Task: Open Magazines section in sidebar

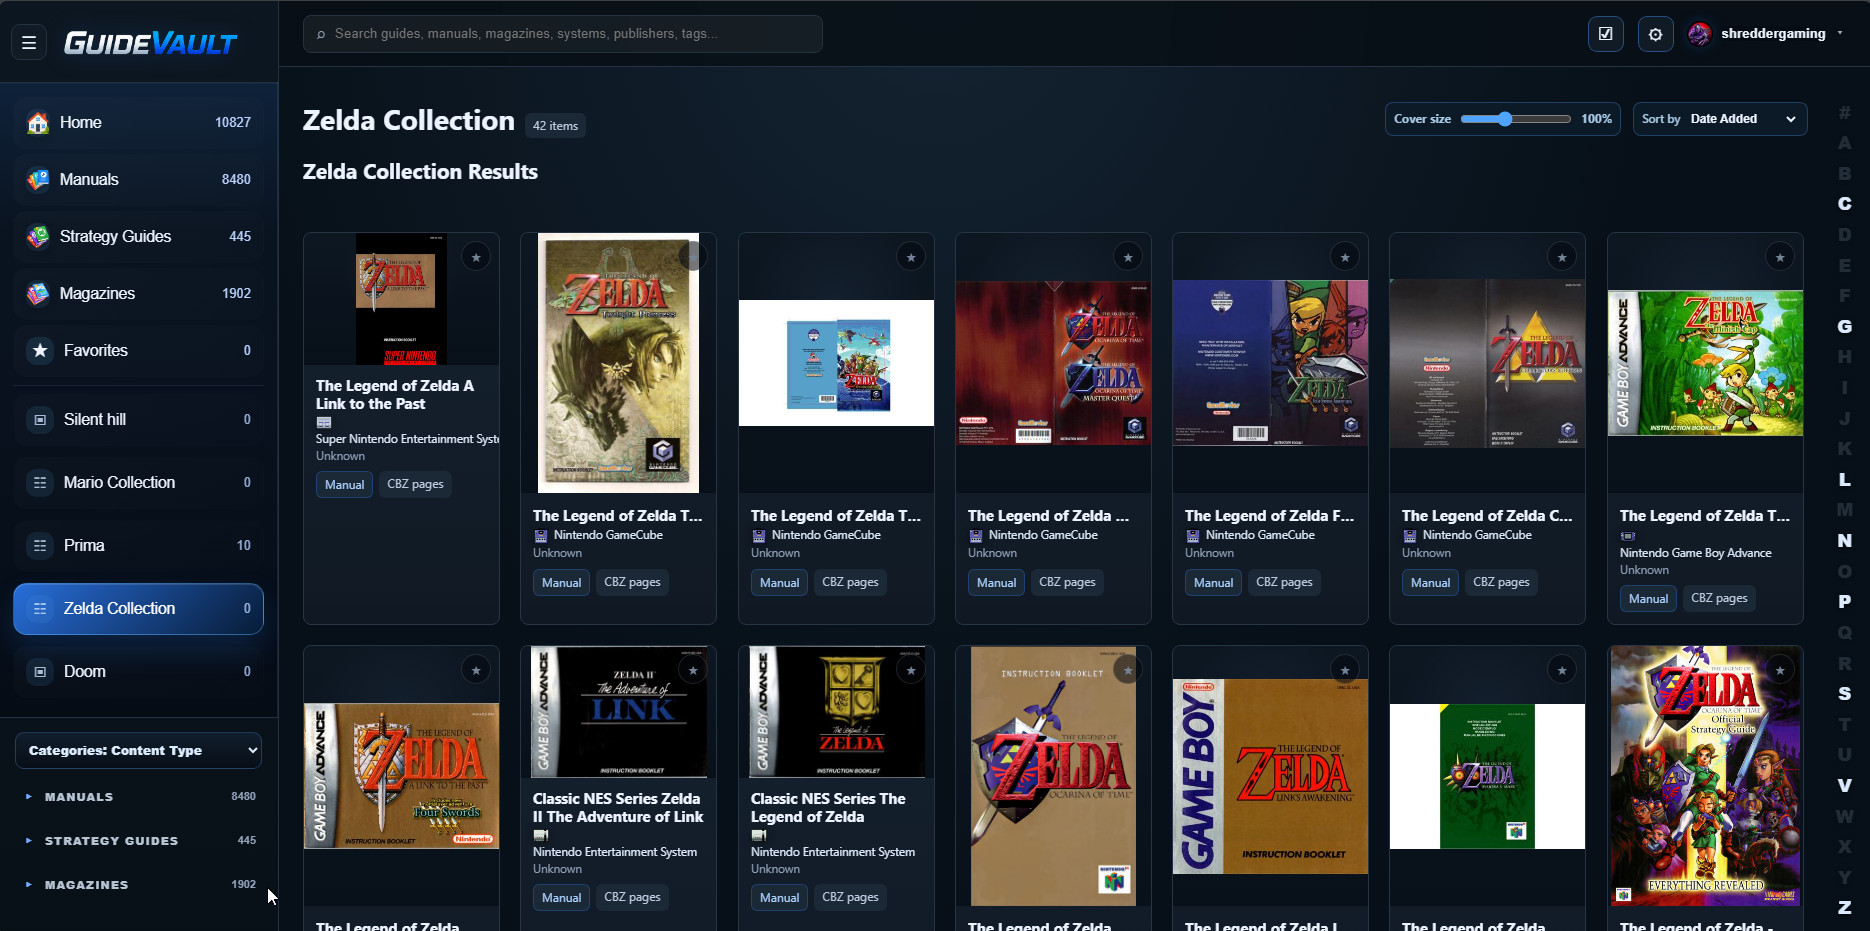Action: tap(138, 294)
